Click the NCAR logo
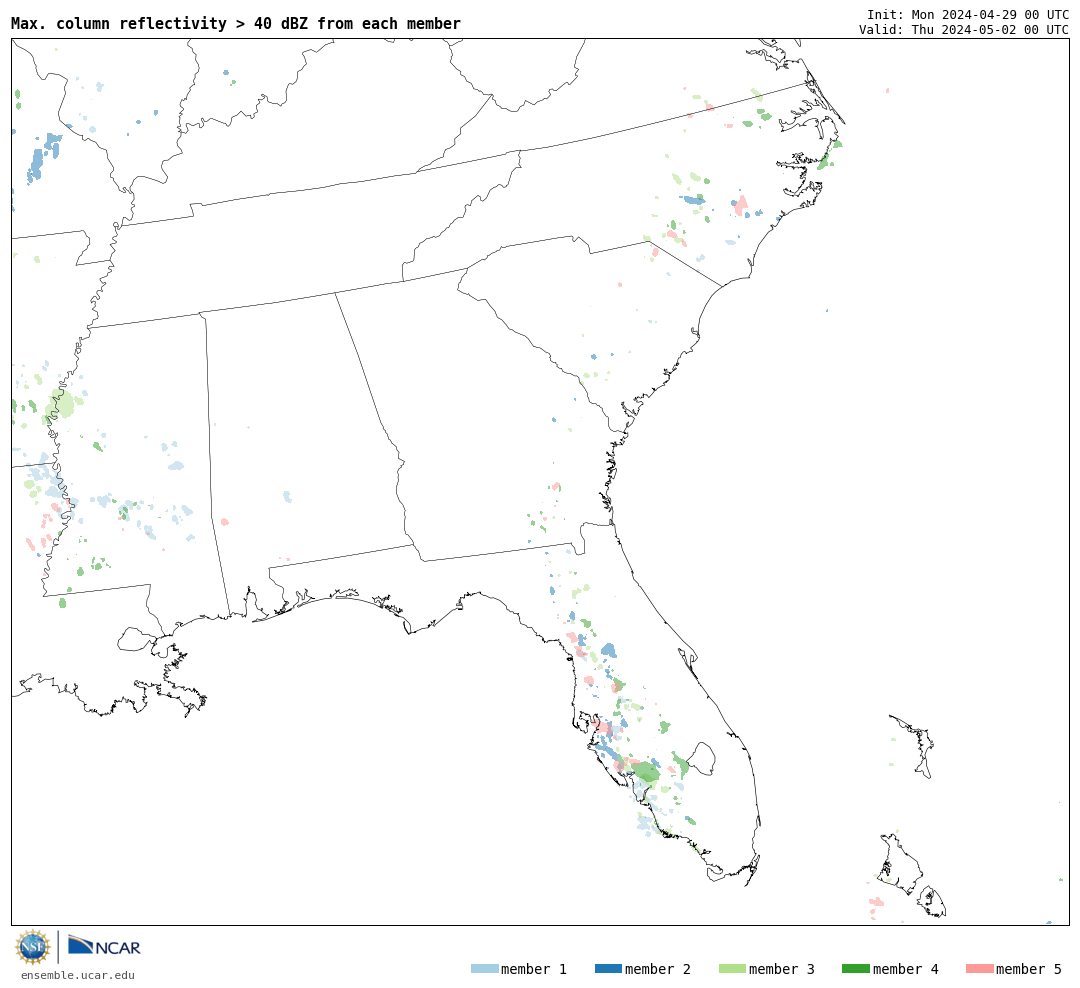 pyautogui.click(x=104, y=946)
